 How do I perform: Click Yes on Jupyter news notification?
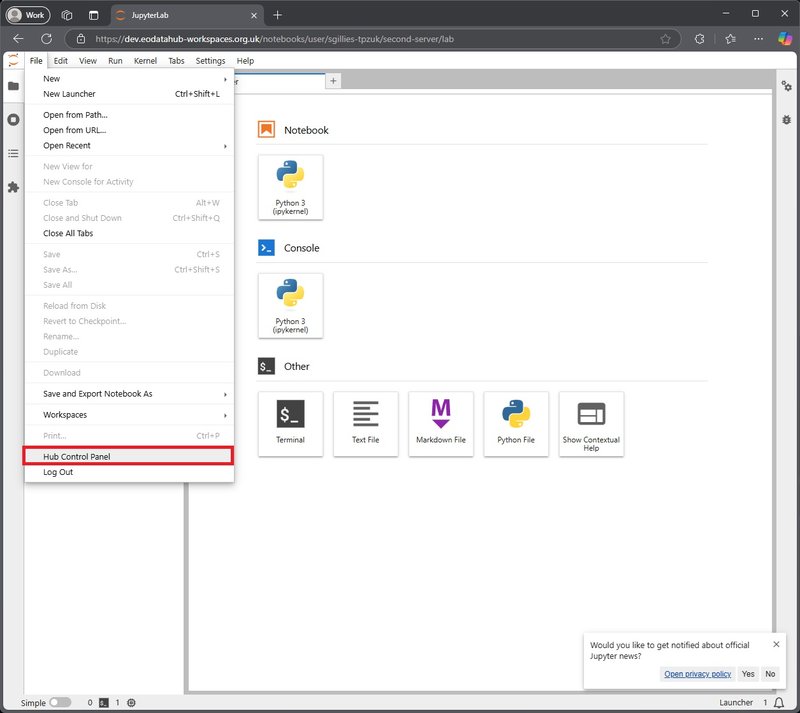[748, 674]
